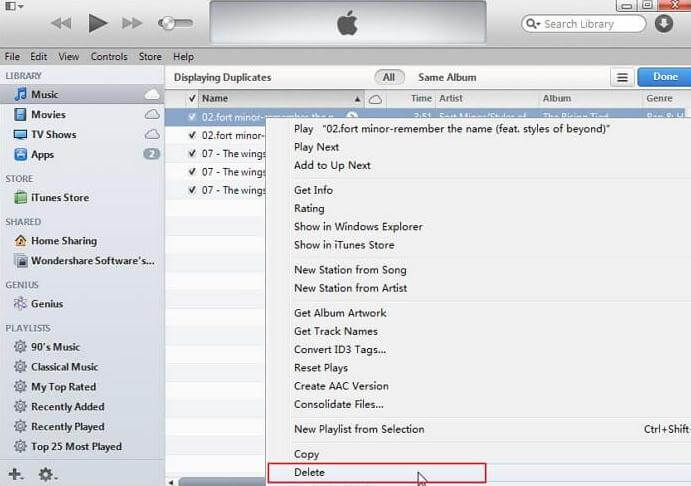Screen dimensions: 691x486
Task: Click the cloud icon next to TV Shows
Action: [152, 134]
